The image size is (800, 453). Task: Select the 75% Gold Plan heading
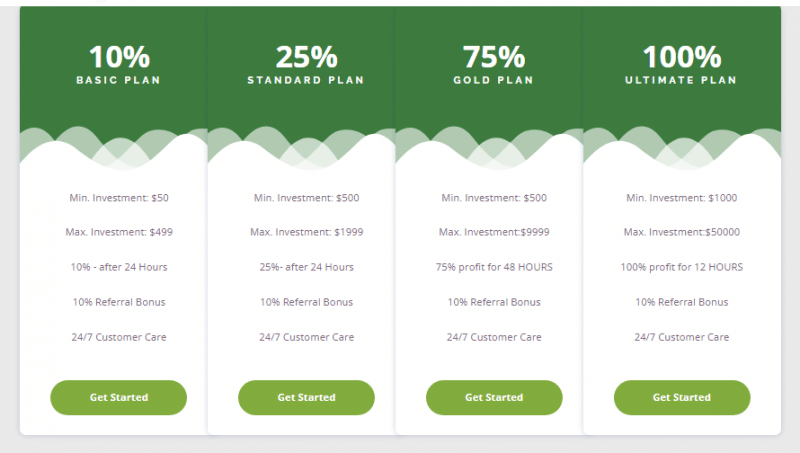tap(494, 64)
